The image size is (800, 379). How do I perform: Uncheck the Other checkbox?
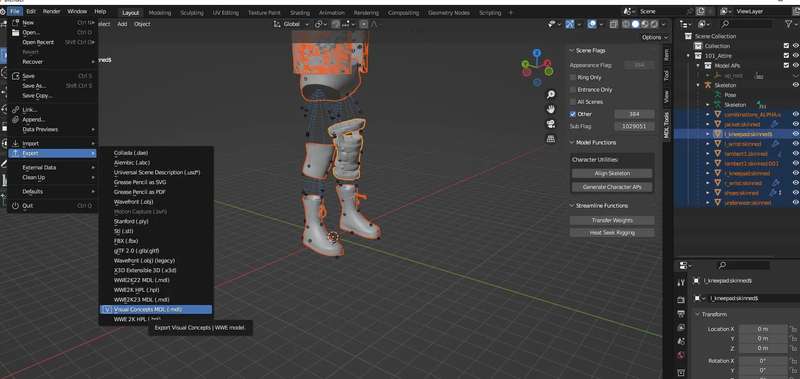(x=573, y=114)
